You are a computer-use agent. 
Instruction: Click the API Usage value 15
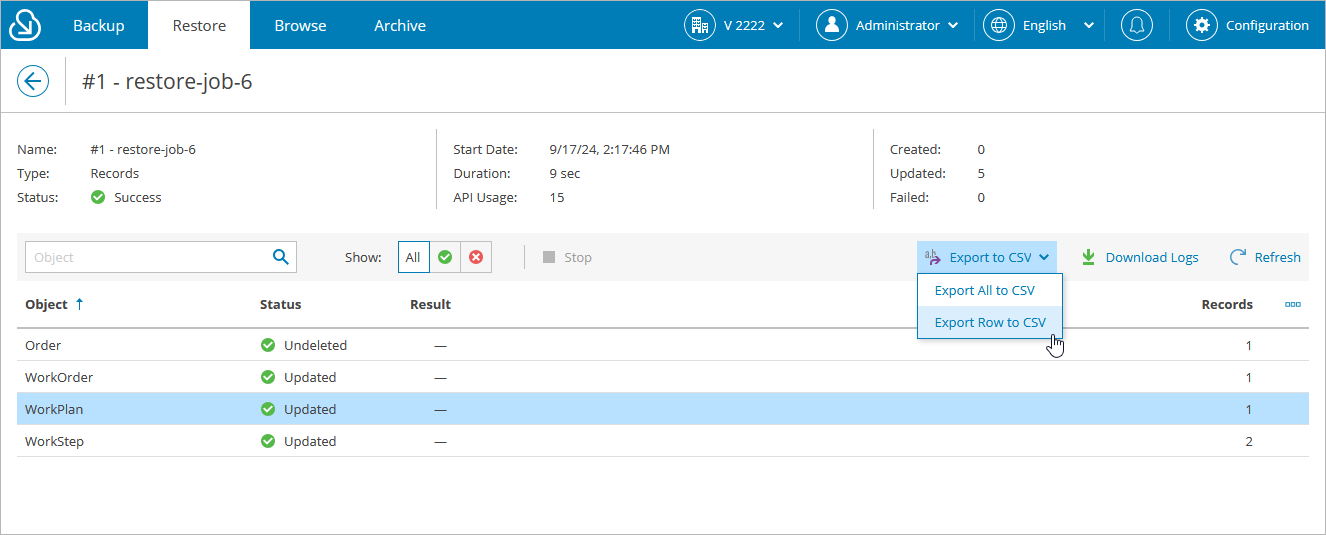(x=557, y=197)
